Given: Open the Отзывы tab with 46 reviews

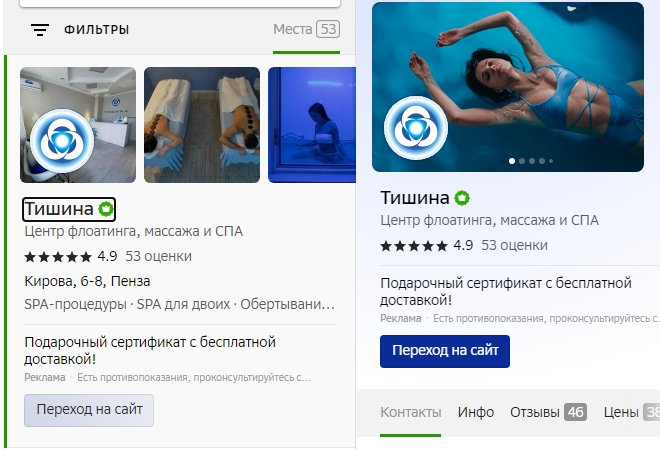Looking at the screenshot, I should [548, 412].
